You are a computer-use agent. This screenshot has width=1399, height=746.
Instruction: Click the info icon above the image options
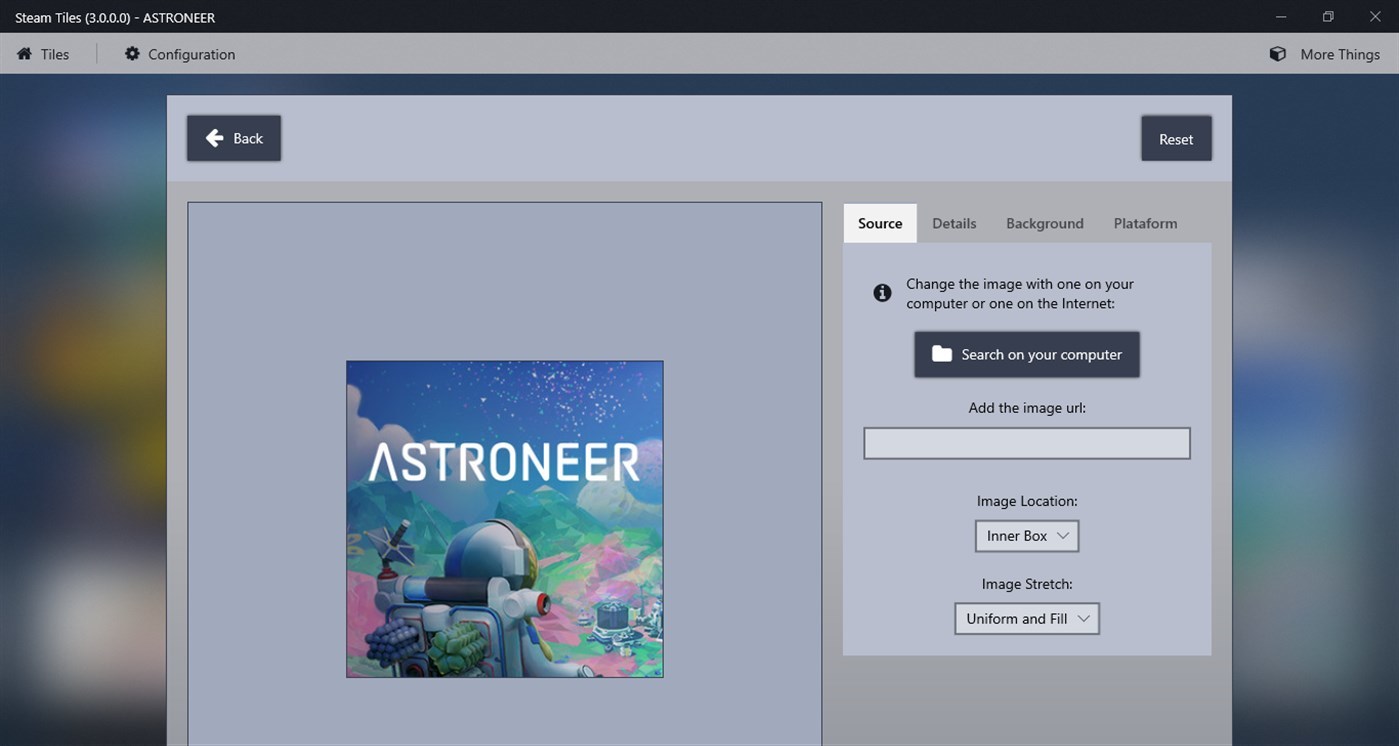(x=881, y=292)
